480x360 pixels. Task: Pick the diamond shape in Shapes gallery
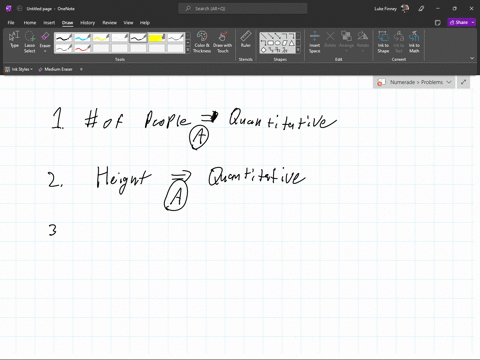(x=263, y=50)
